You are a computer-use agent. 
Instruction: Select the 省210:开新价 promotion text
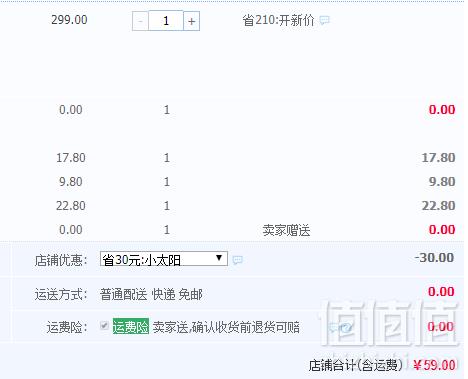pos(278,20)
